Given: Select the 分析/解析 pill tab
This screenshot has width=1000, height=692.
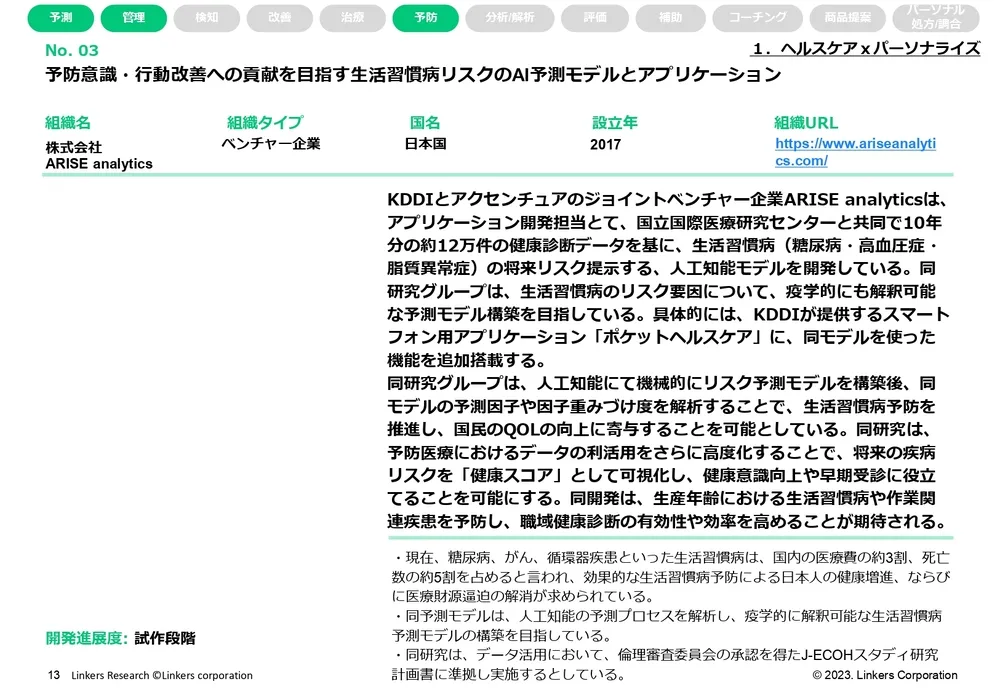Looking at the screenshot, I should tap(510, 18).
